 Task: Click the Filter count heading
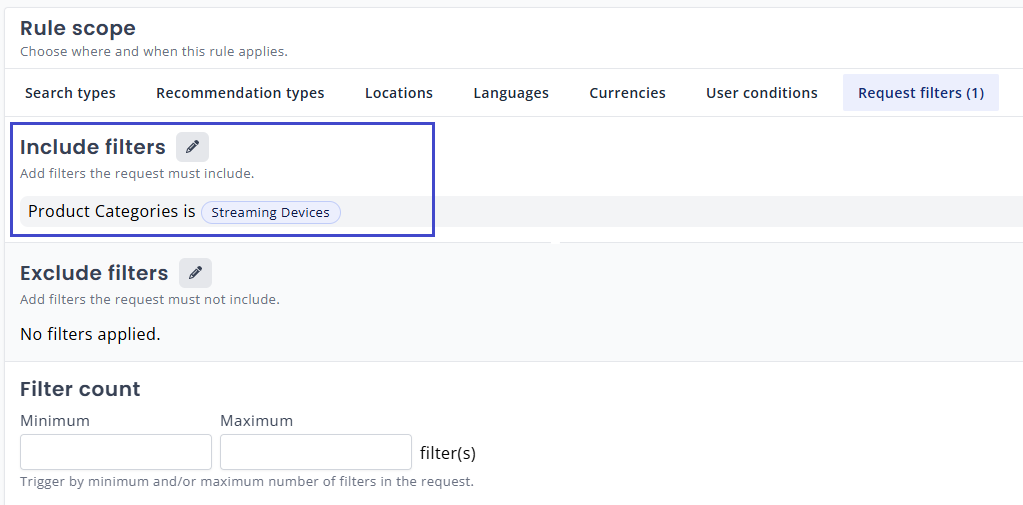[x=80, y=389]
